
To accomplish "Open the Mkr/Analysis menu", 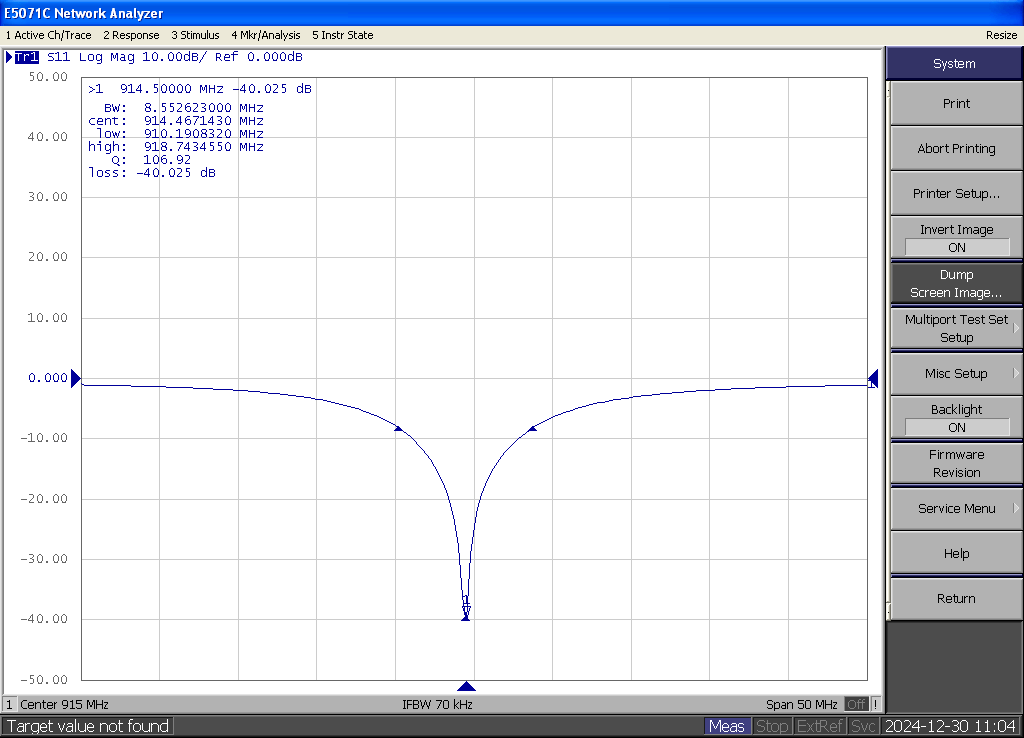I will click(264, 35).
